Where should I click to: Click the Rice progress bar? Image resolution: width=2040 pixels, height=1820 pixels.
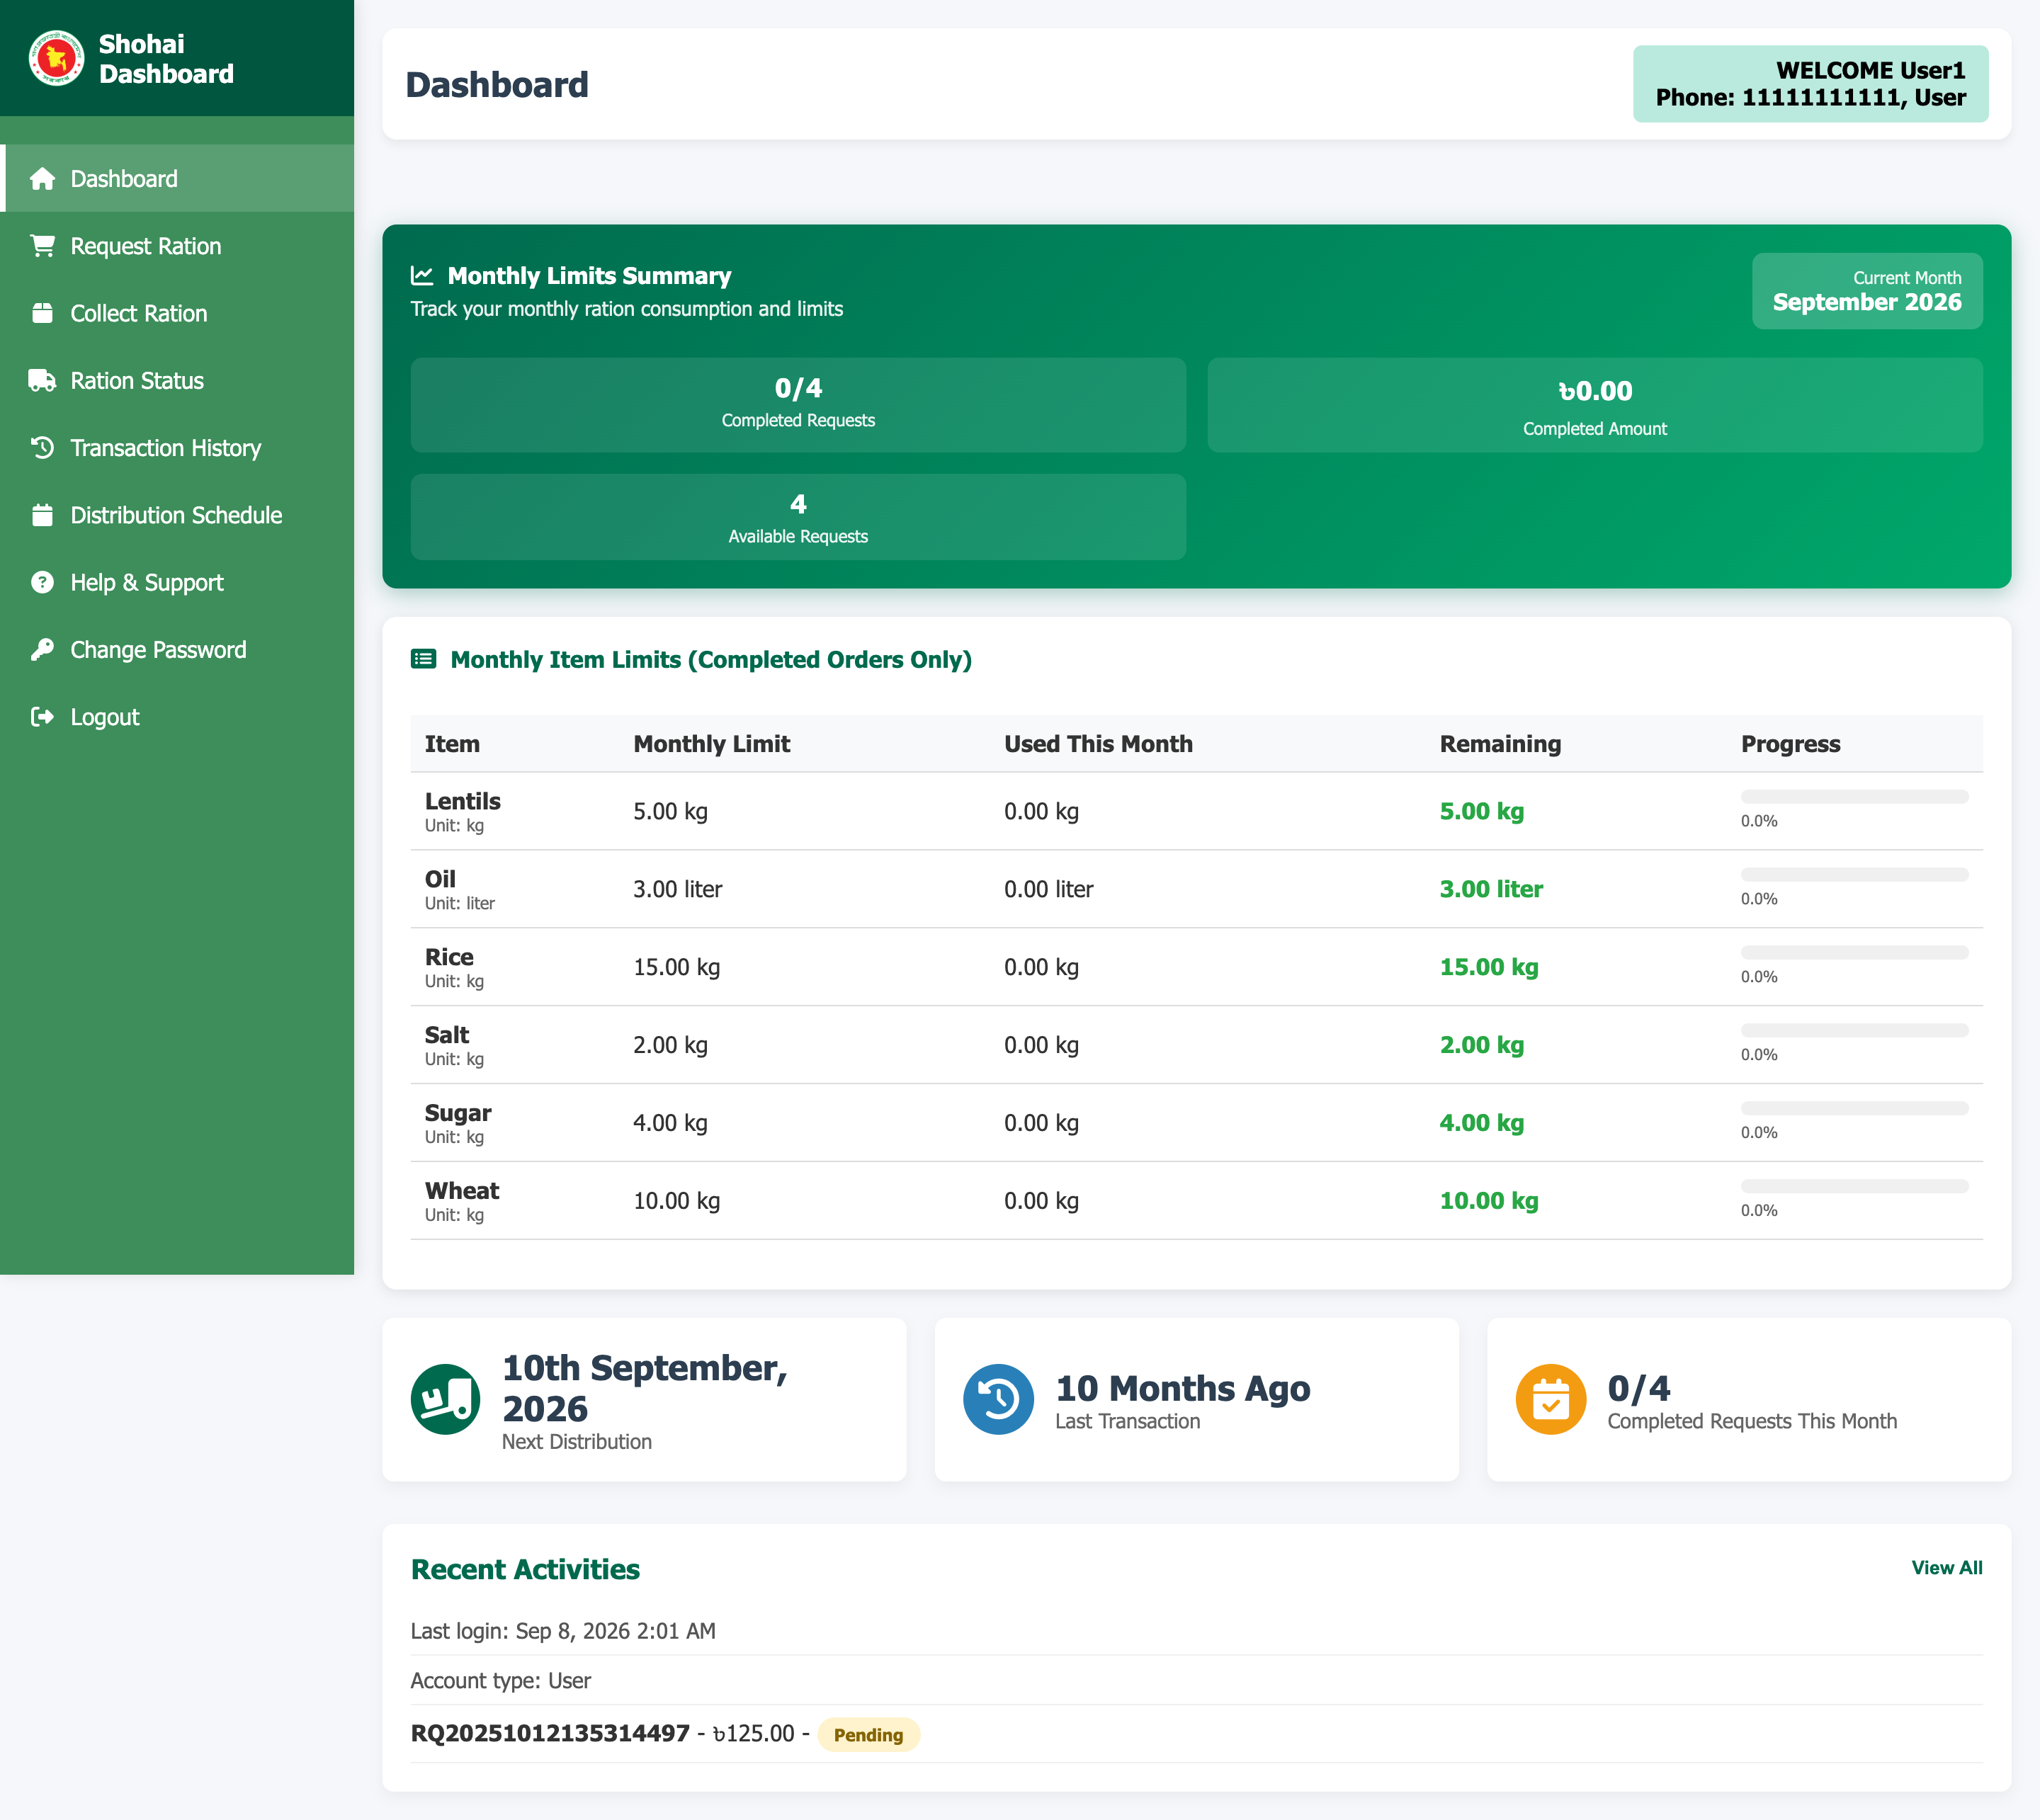[1854, 953]
